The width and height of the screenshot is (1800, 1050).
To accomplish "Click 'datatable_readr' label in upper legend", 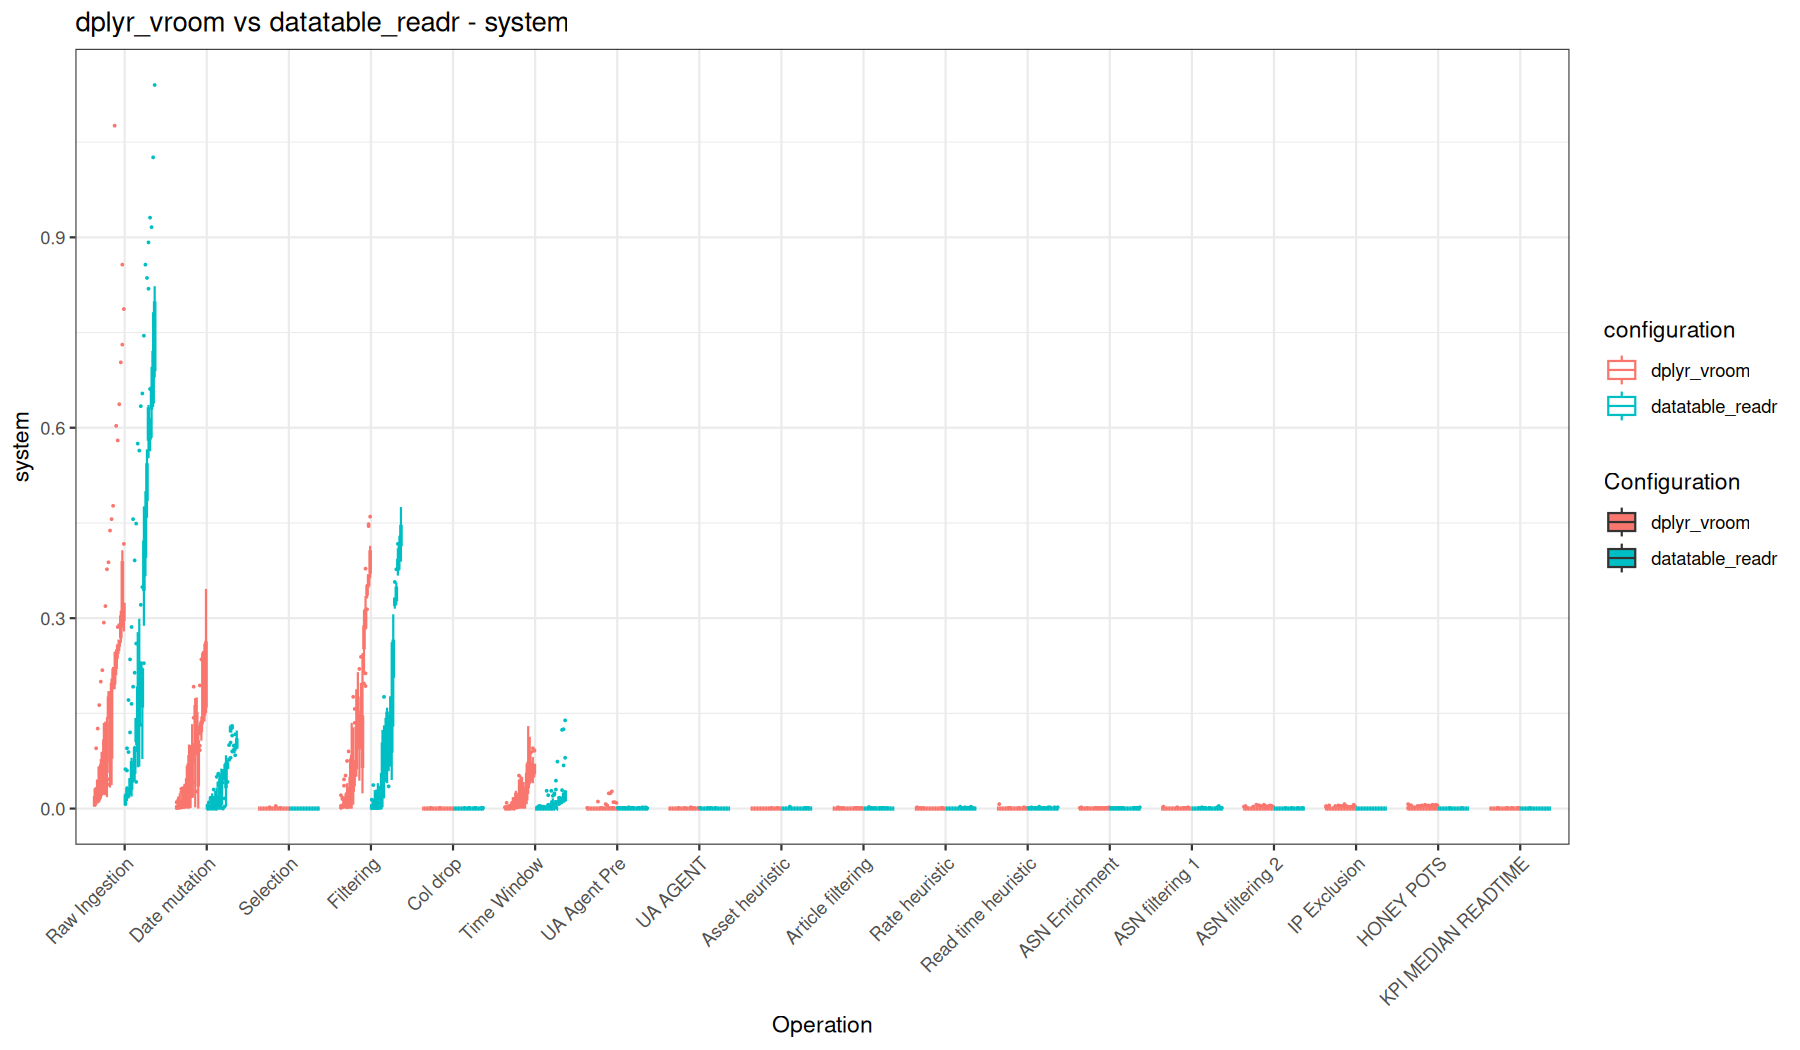I will (x=1713, y=407).
